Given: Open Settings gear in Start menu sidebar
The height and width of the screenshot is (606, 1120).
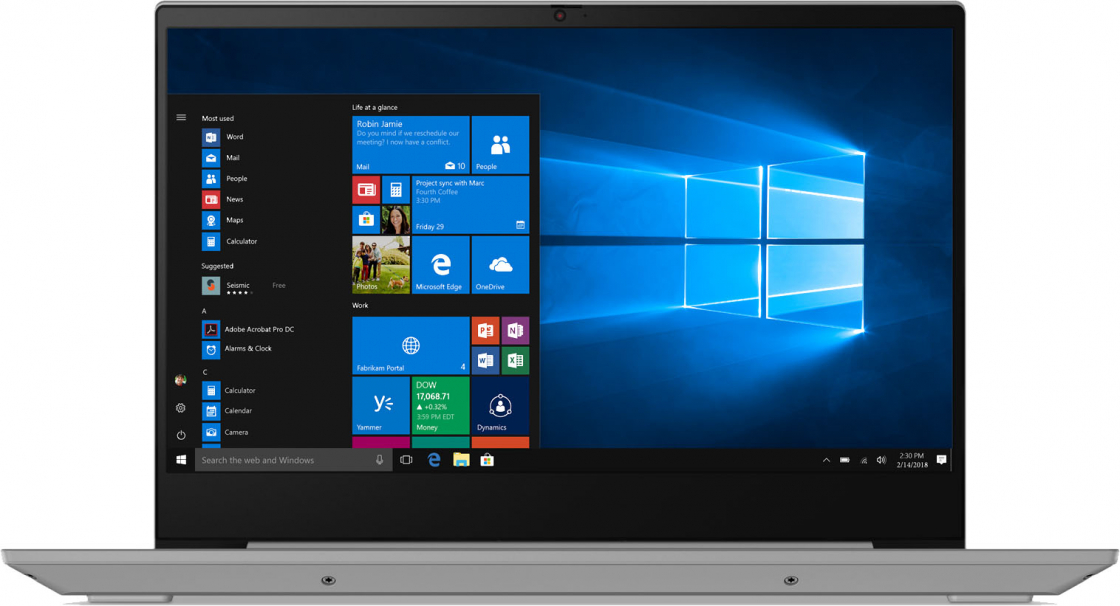Looking at the screenshot, I should [x=181, y=408].
